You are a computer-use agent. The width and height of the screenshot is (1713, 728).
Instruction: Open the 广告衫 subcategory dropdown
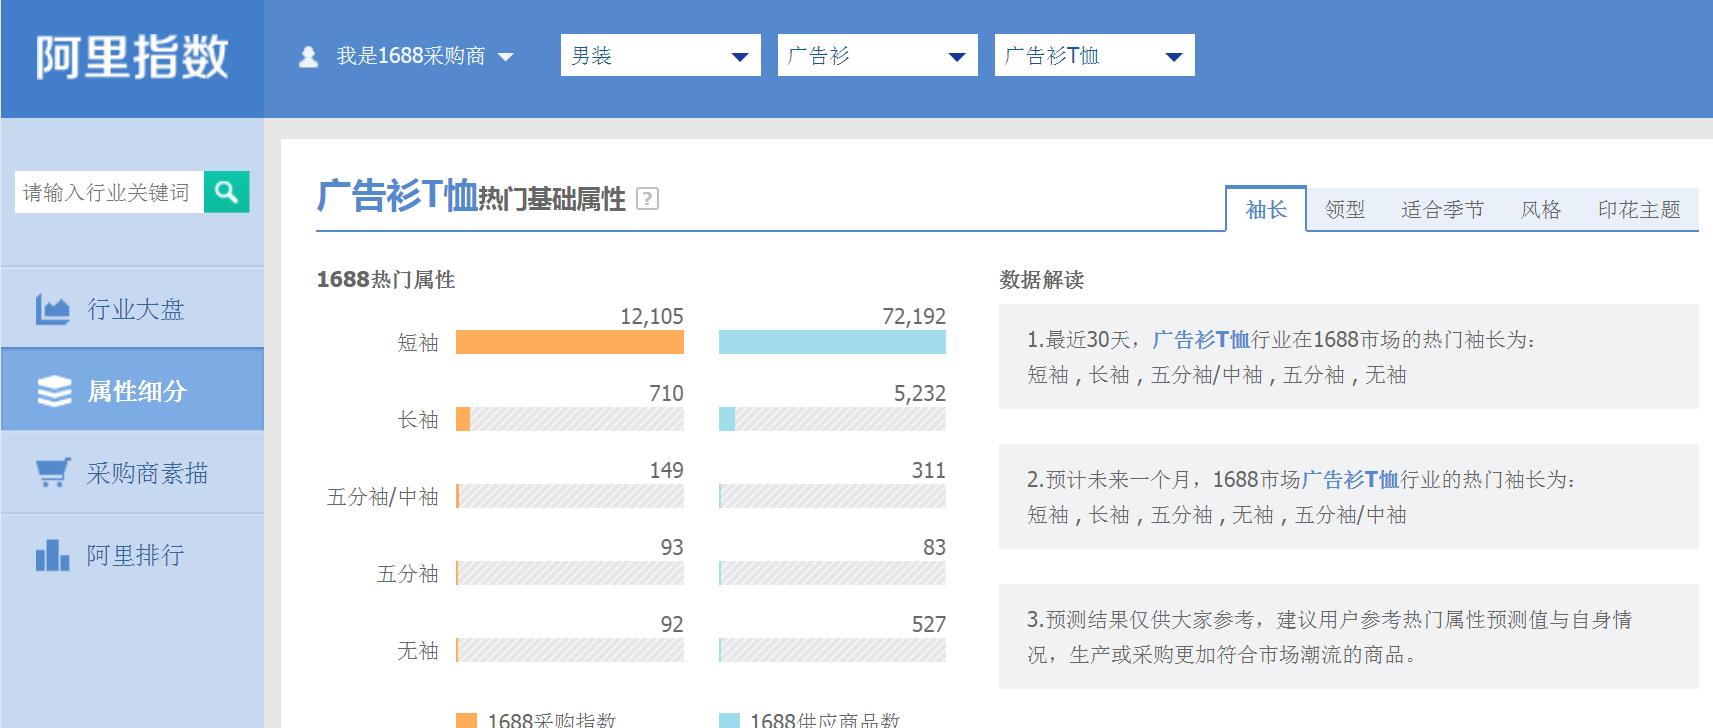pos(878,55)
